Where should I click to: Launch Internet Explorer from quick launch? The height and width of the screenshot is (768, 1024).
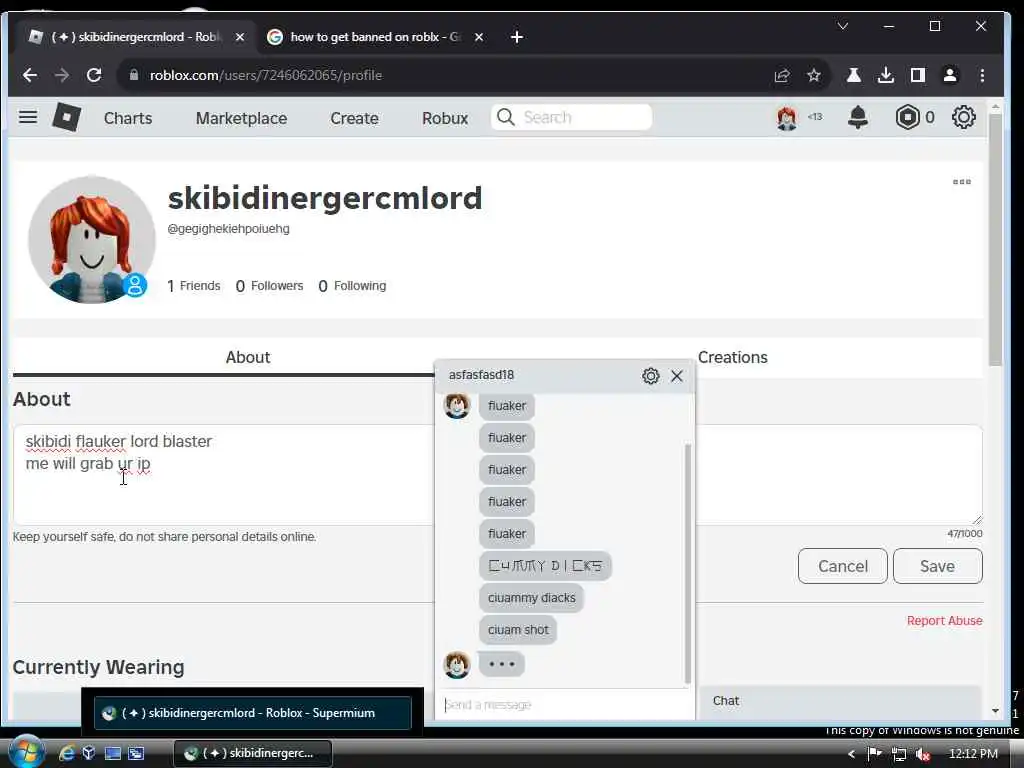[66, 754]
